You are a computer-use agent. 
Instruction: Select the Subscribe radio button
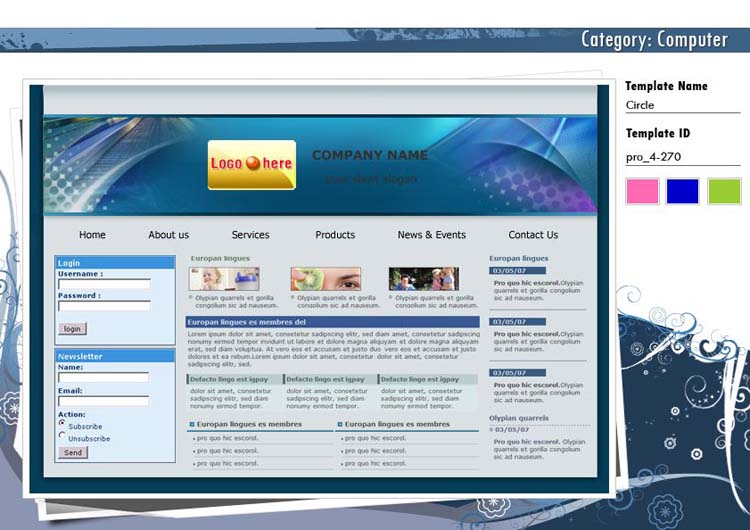tap(62, 424)
